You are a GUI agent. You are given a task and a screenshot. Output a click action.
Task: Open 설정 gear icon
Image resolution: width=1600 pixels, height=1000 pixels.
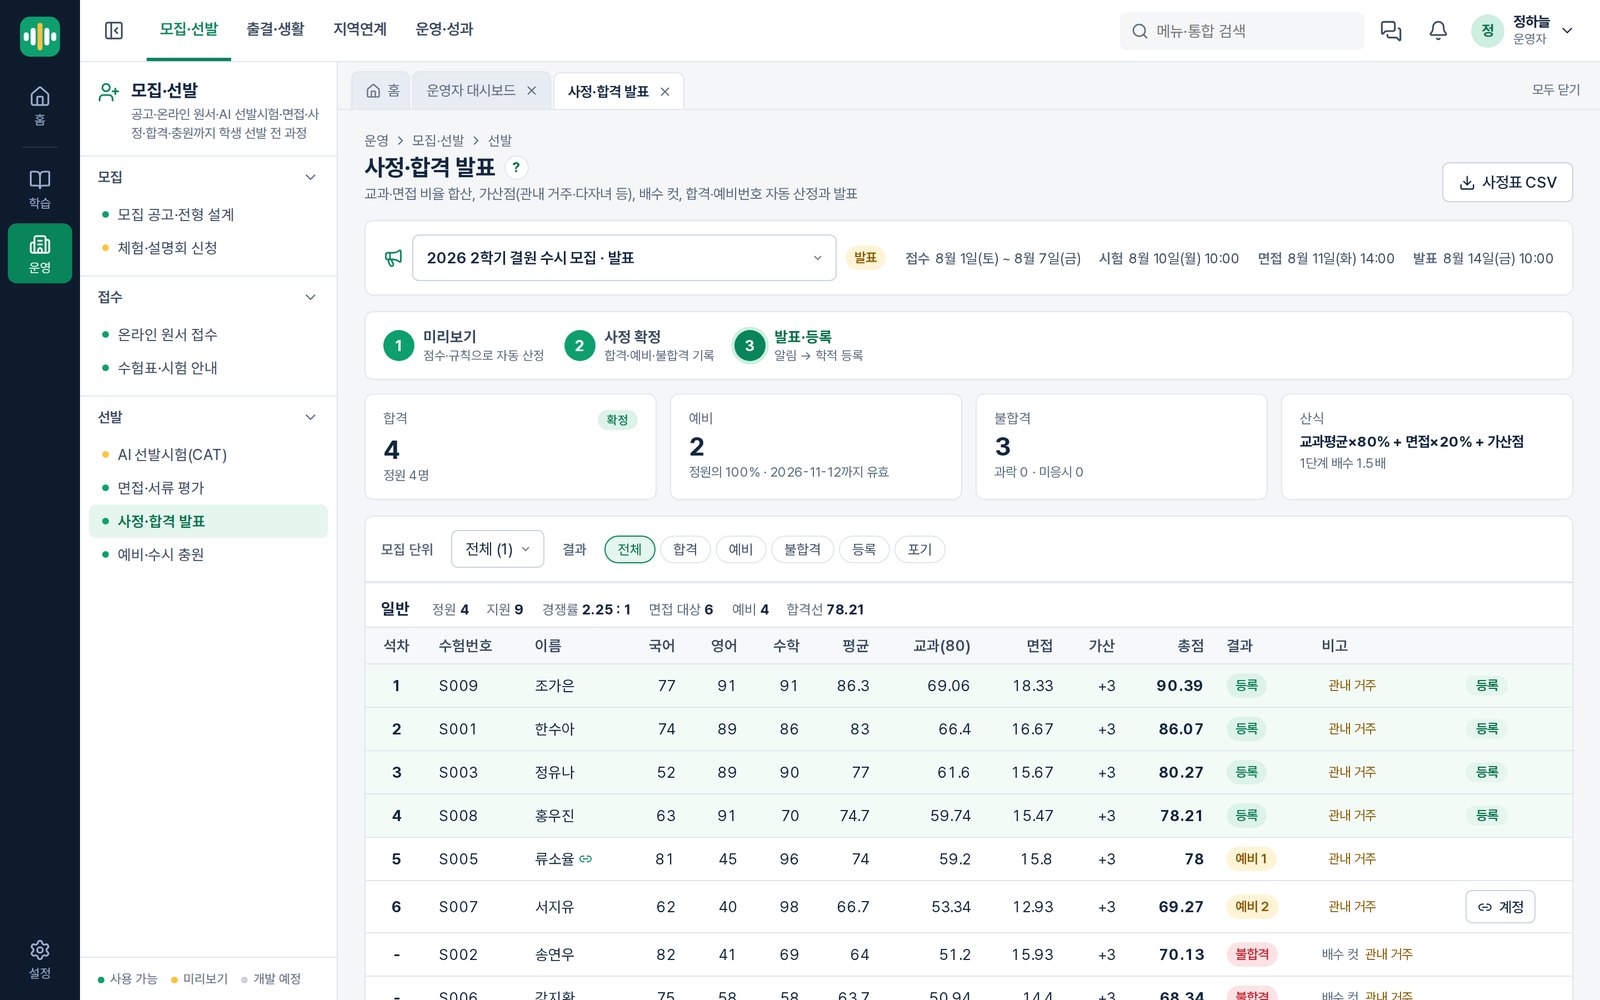coord(40,958)
